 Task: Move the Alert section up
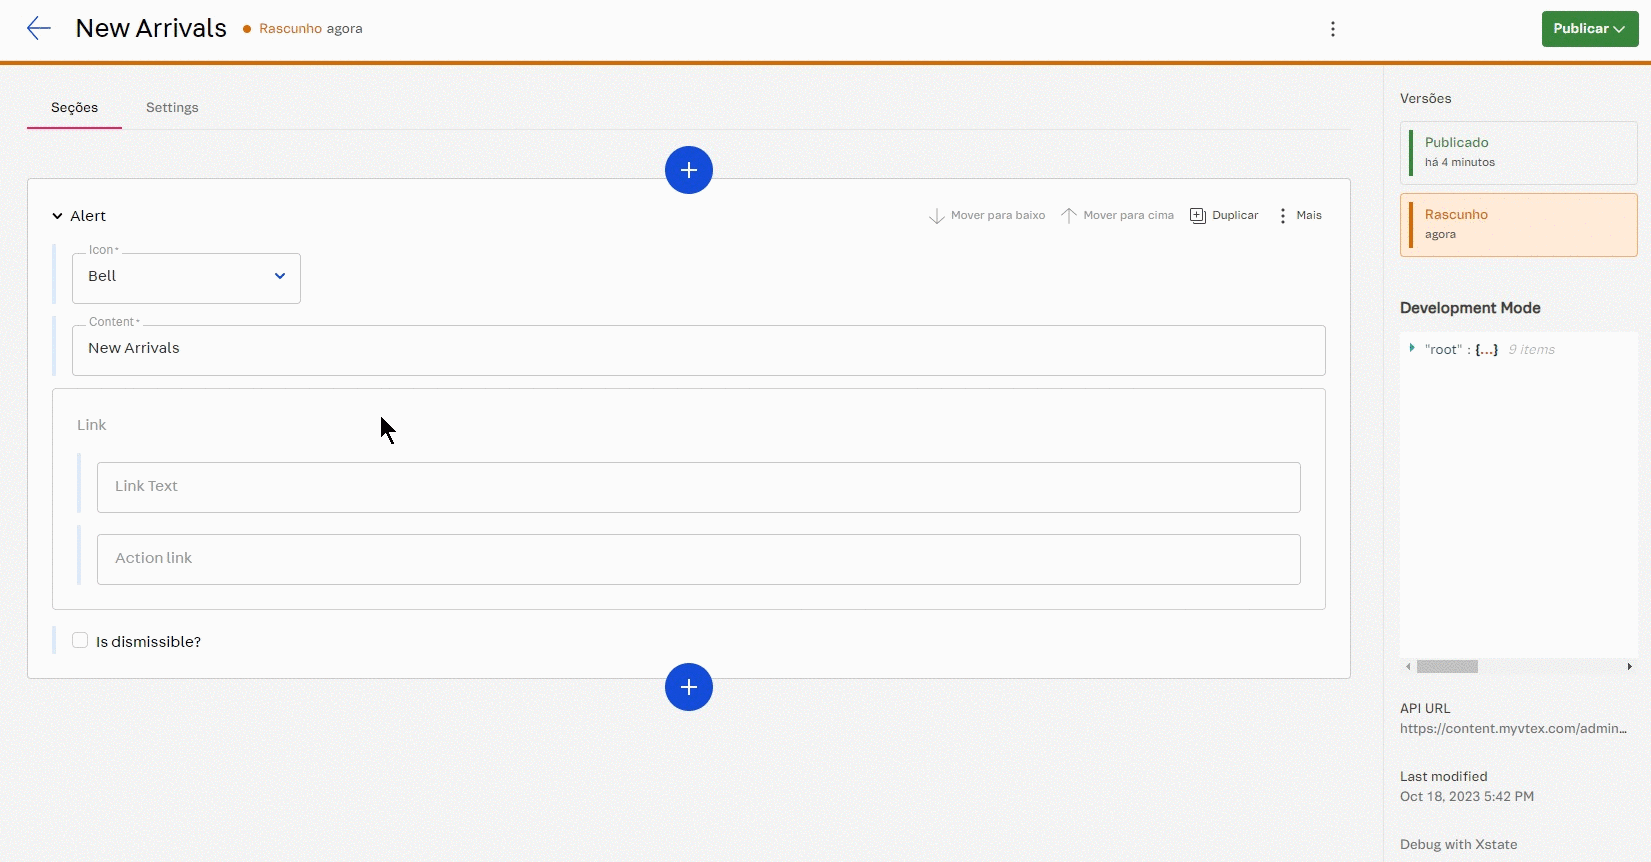point(1117,216)
